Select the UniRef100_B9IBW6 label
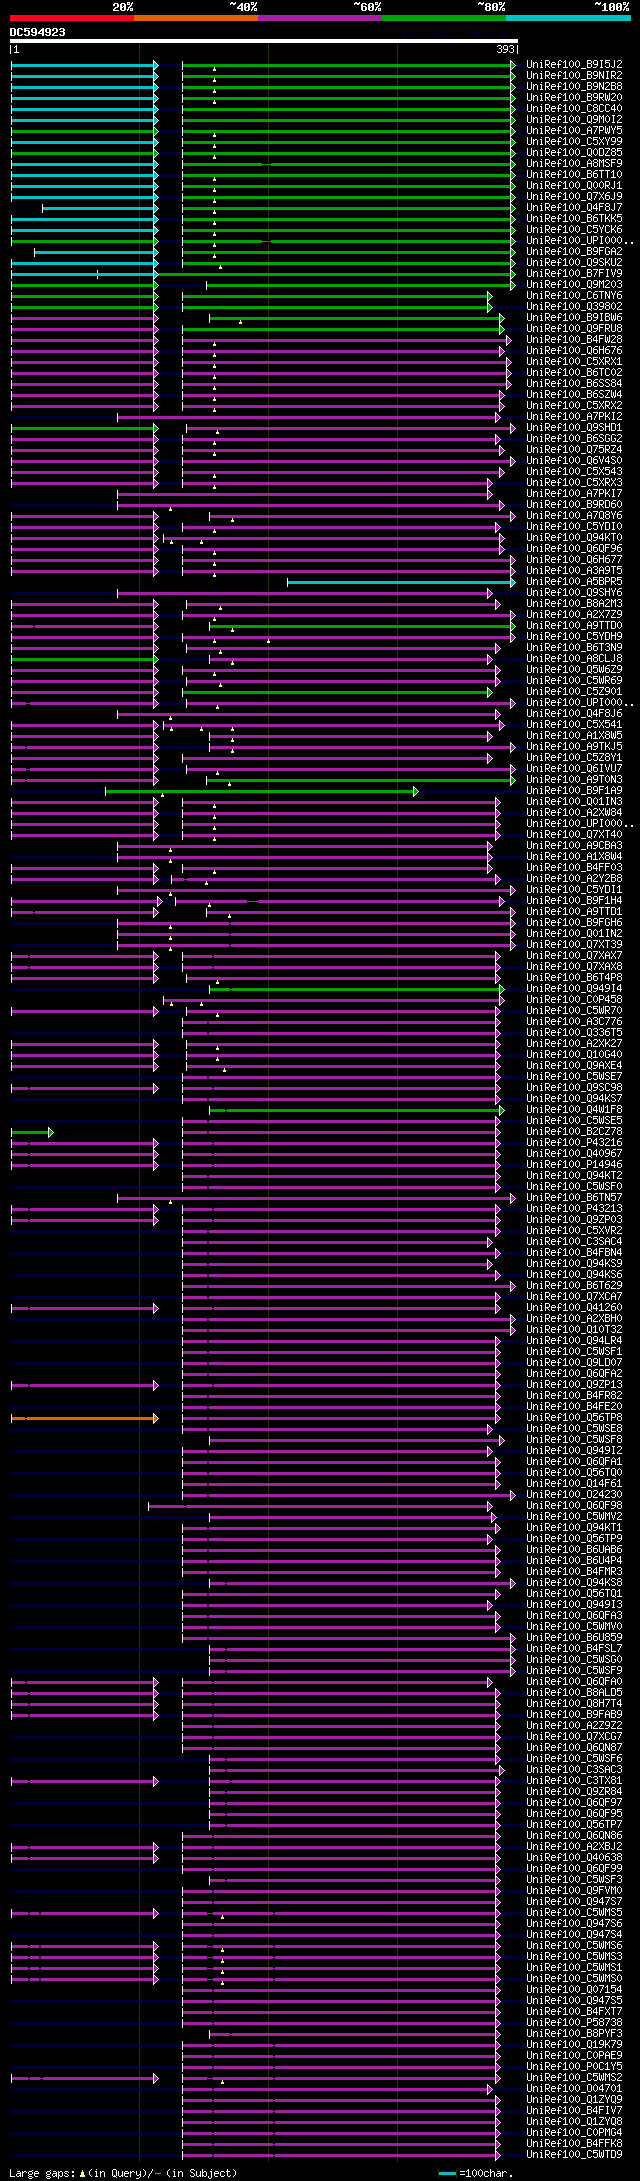 tap(574, 317)
